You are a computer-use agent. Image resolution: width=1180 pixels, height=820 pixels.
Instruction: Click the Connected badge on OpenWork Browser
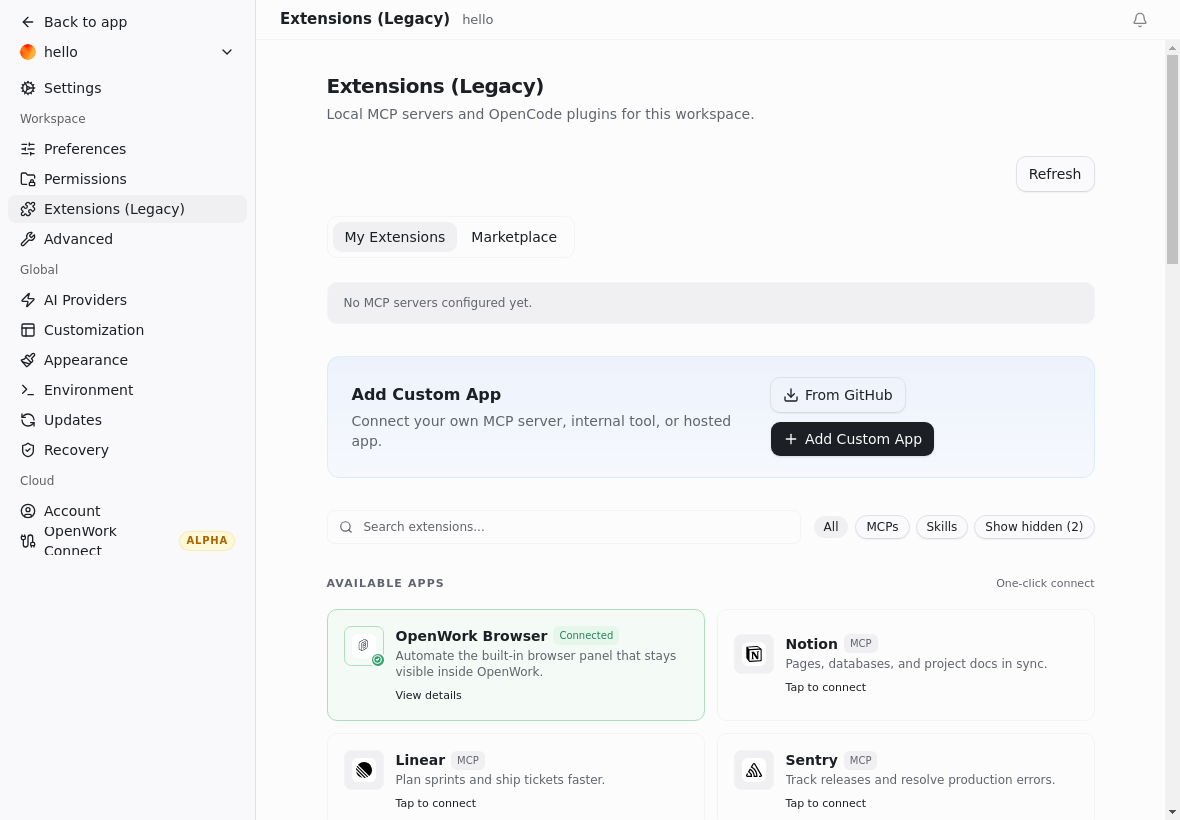coord(585,635)
